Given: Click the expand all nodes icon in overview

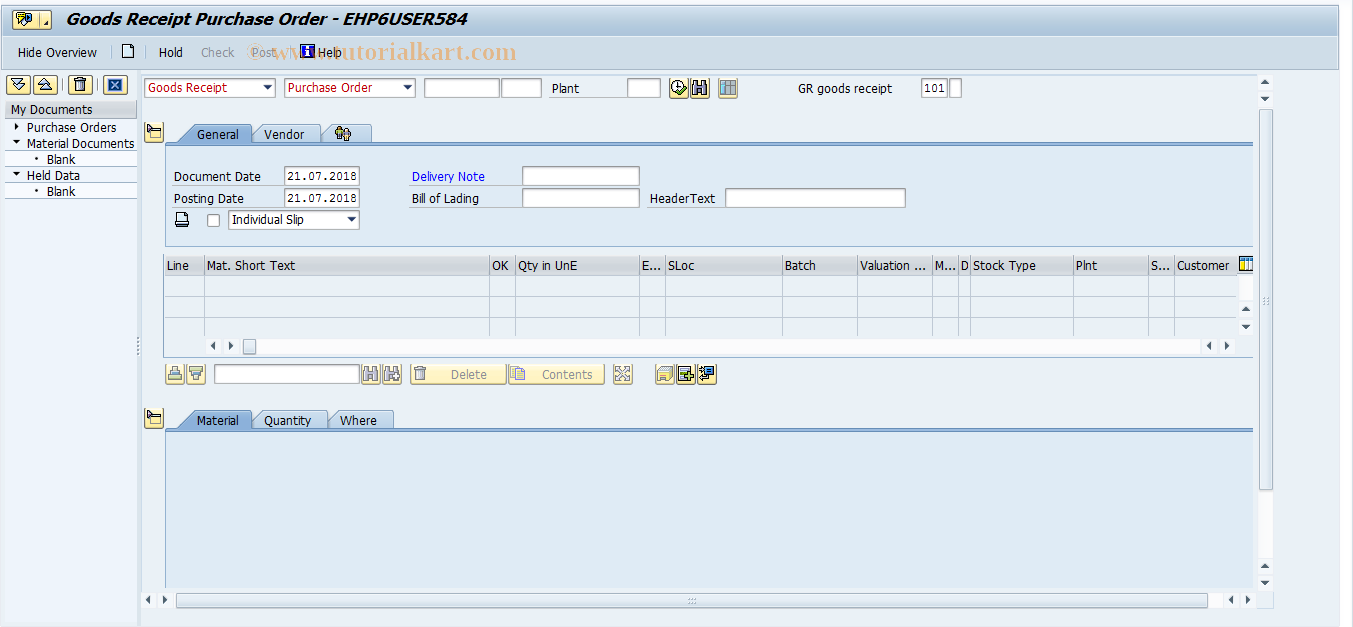Looking at the screenshot, I should pos(18,85).
